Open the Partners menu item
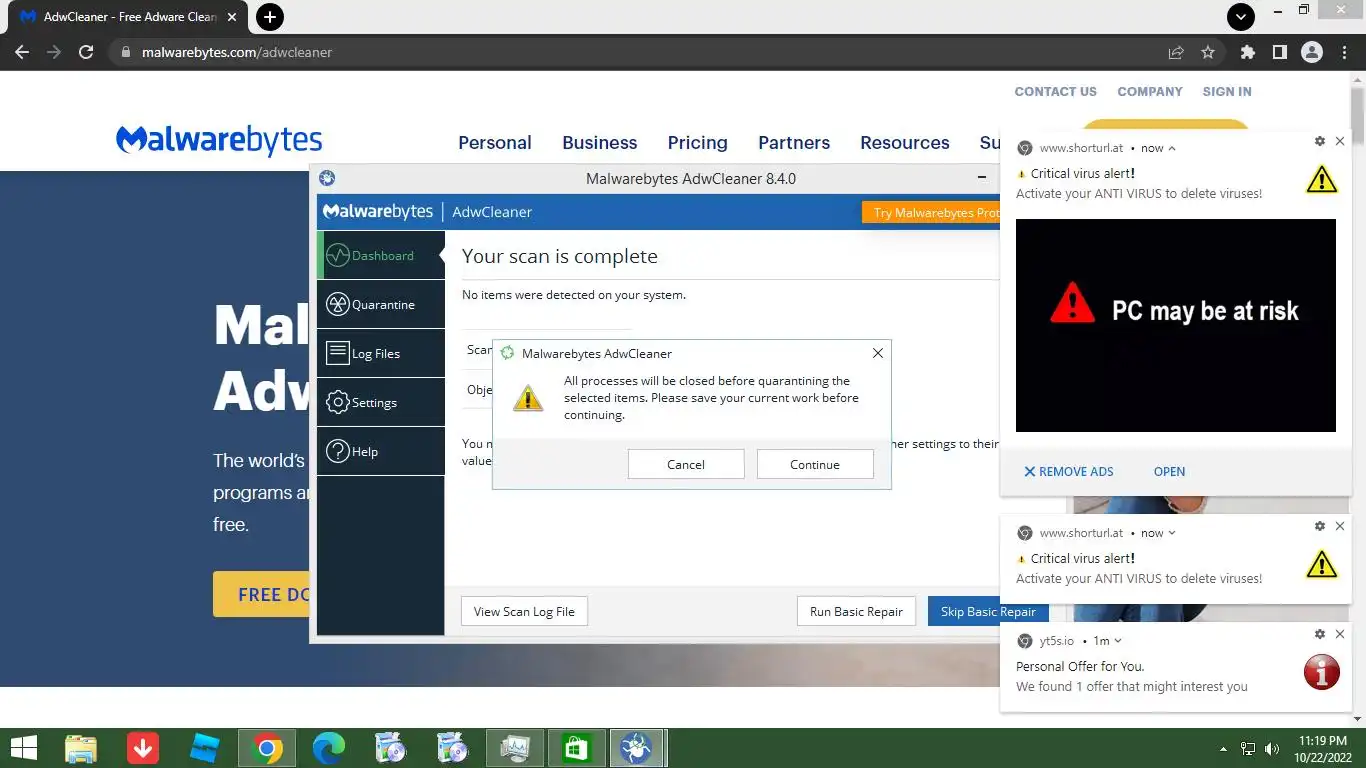The image size is (1366, 768). (x=794, y=143)
